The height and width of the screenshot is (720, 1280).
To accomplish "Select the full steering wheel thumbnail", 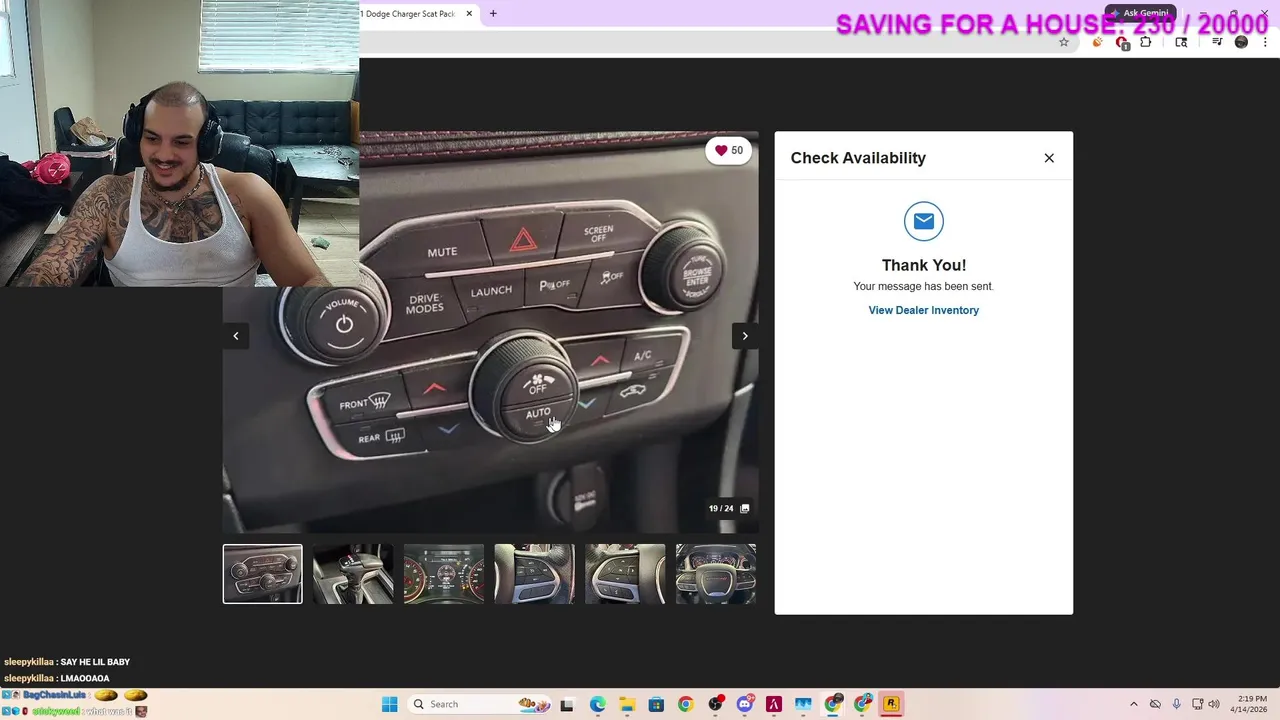I will 716,574.
